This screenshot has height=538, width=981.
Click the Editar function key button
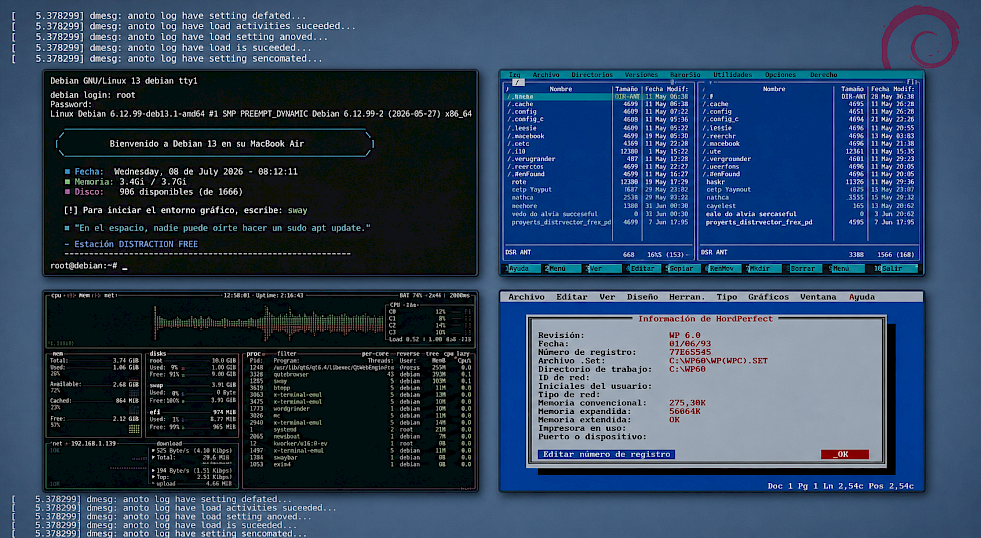point(642,268)
